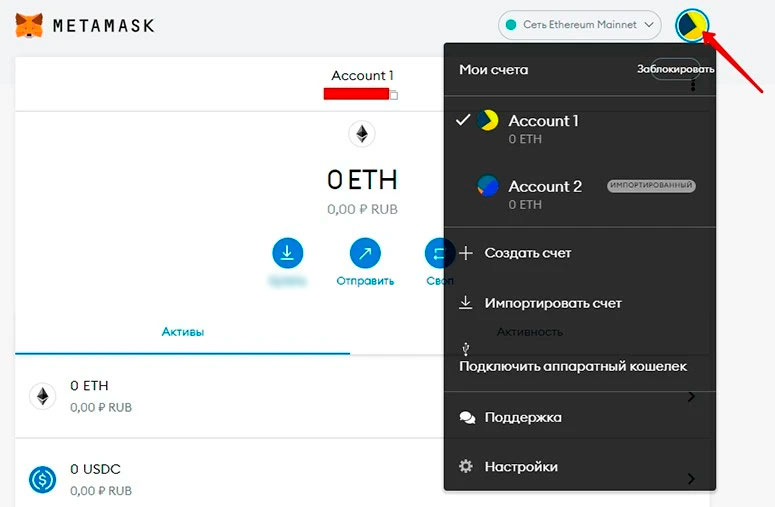Viewport: 775px width, 507px height.
Task: Click the Ethereum logo above balance
Action: click(362, 133)
